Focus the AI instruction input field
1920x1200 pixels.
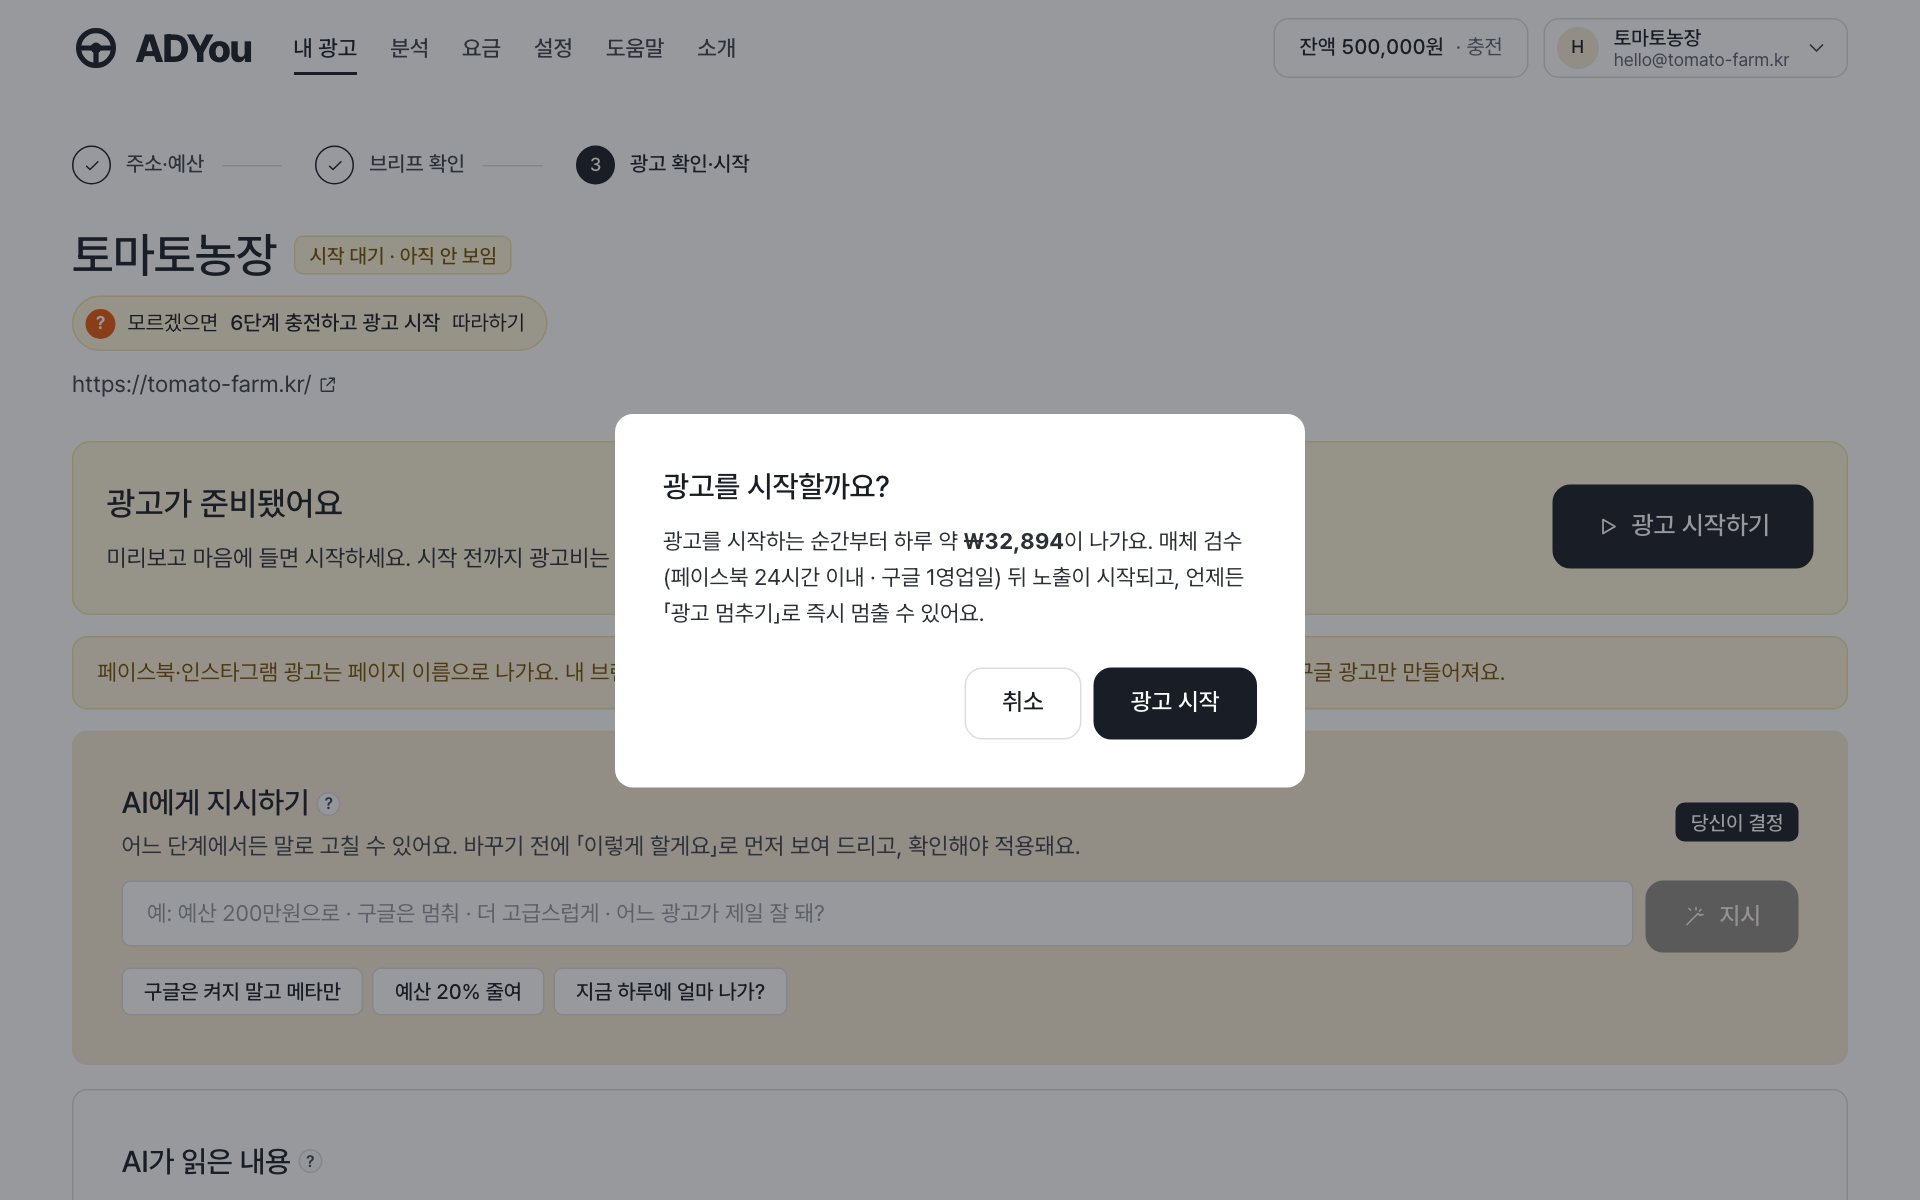coord(877,913)
